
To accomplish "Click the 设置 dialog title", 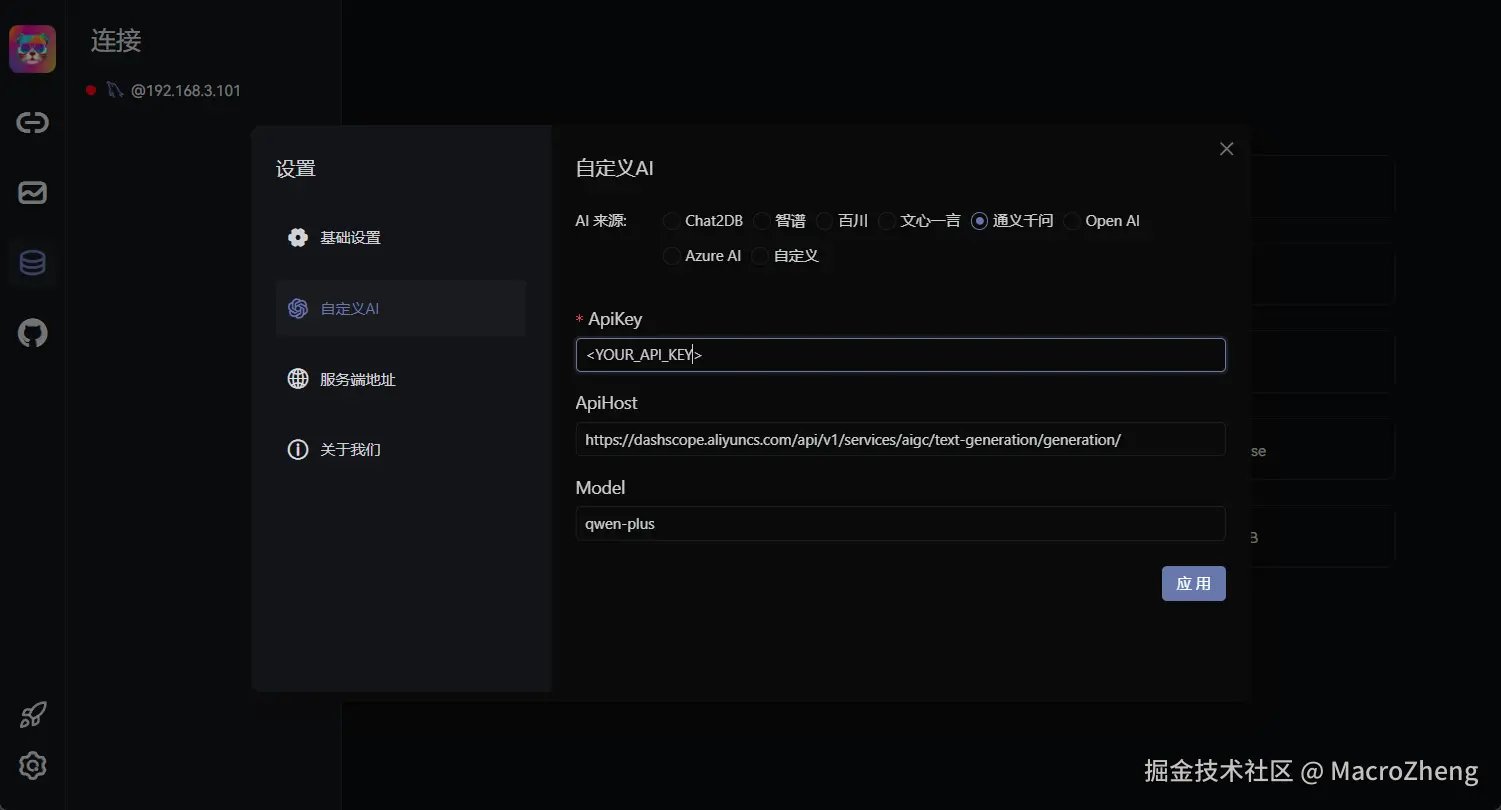I will point(296,169).
